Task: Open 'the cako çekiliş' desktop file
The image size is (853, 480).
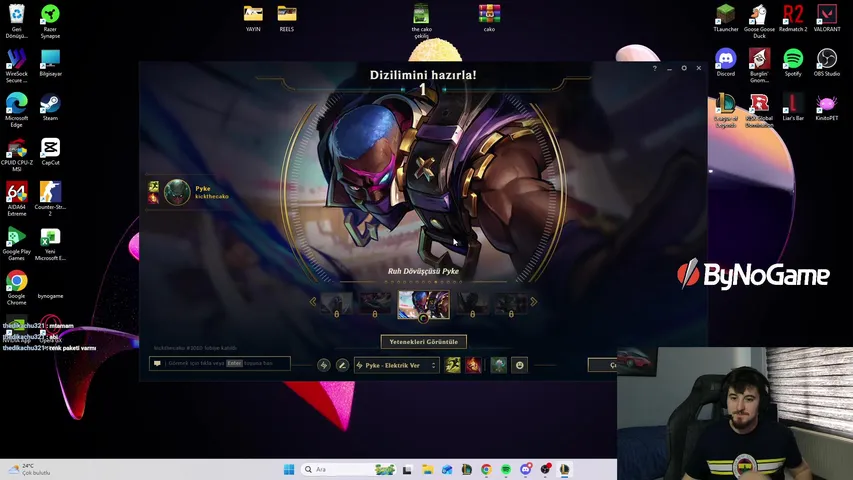Action: pos(422,21)
